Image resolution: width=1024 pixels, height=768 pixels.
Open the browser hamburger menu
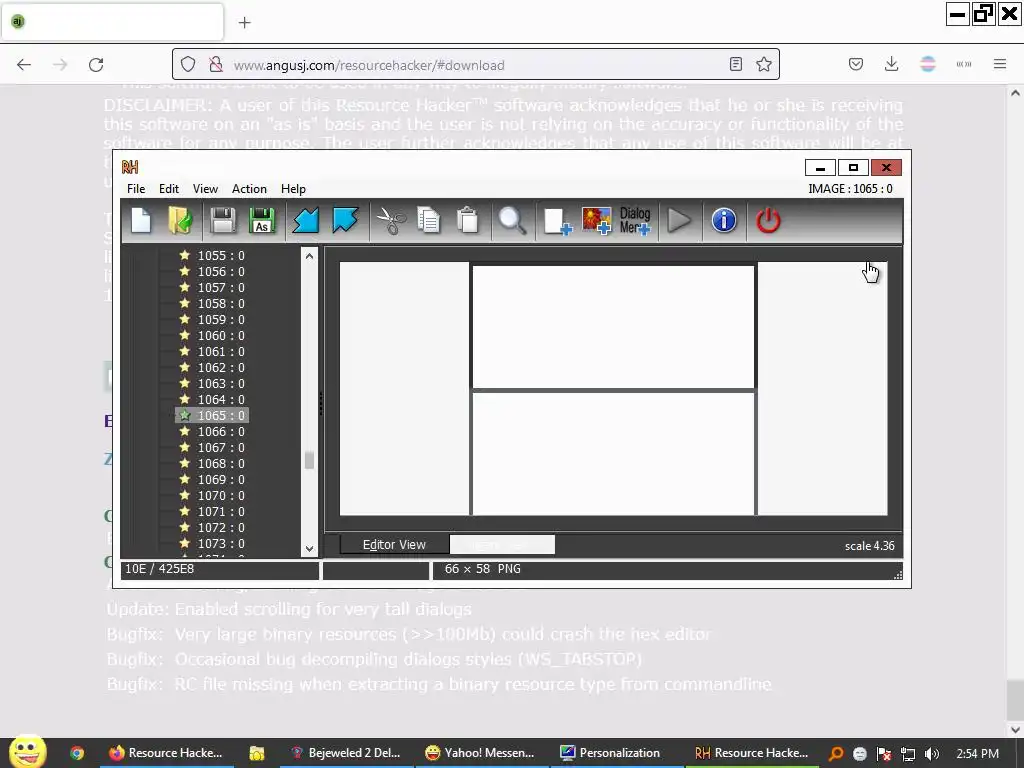[x=1000, y=64]
